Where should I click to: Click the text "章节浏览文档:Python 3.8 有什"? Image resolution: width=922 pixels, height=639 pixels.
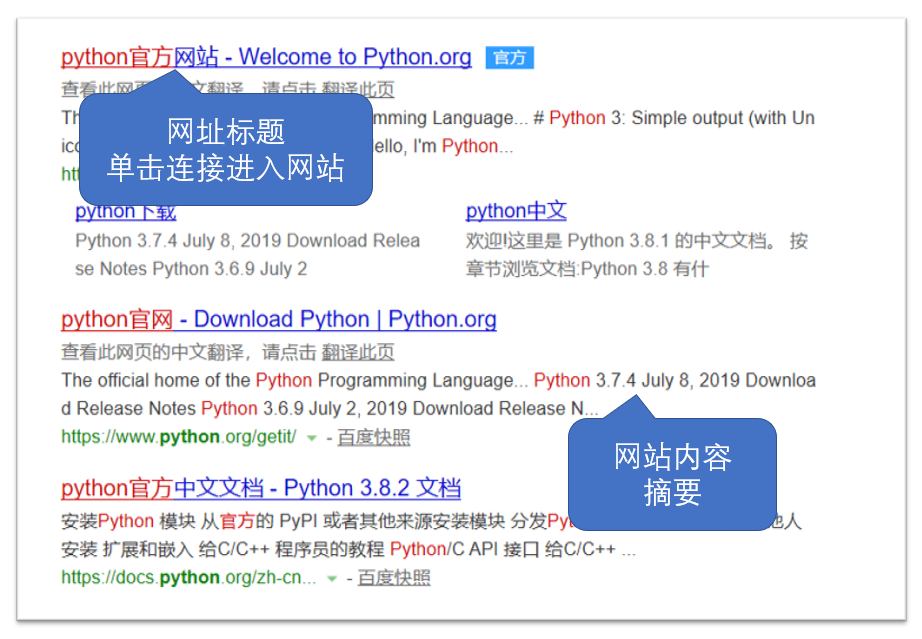[x=587, y=269]
